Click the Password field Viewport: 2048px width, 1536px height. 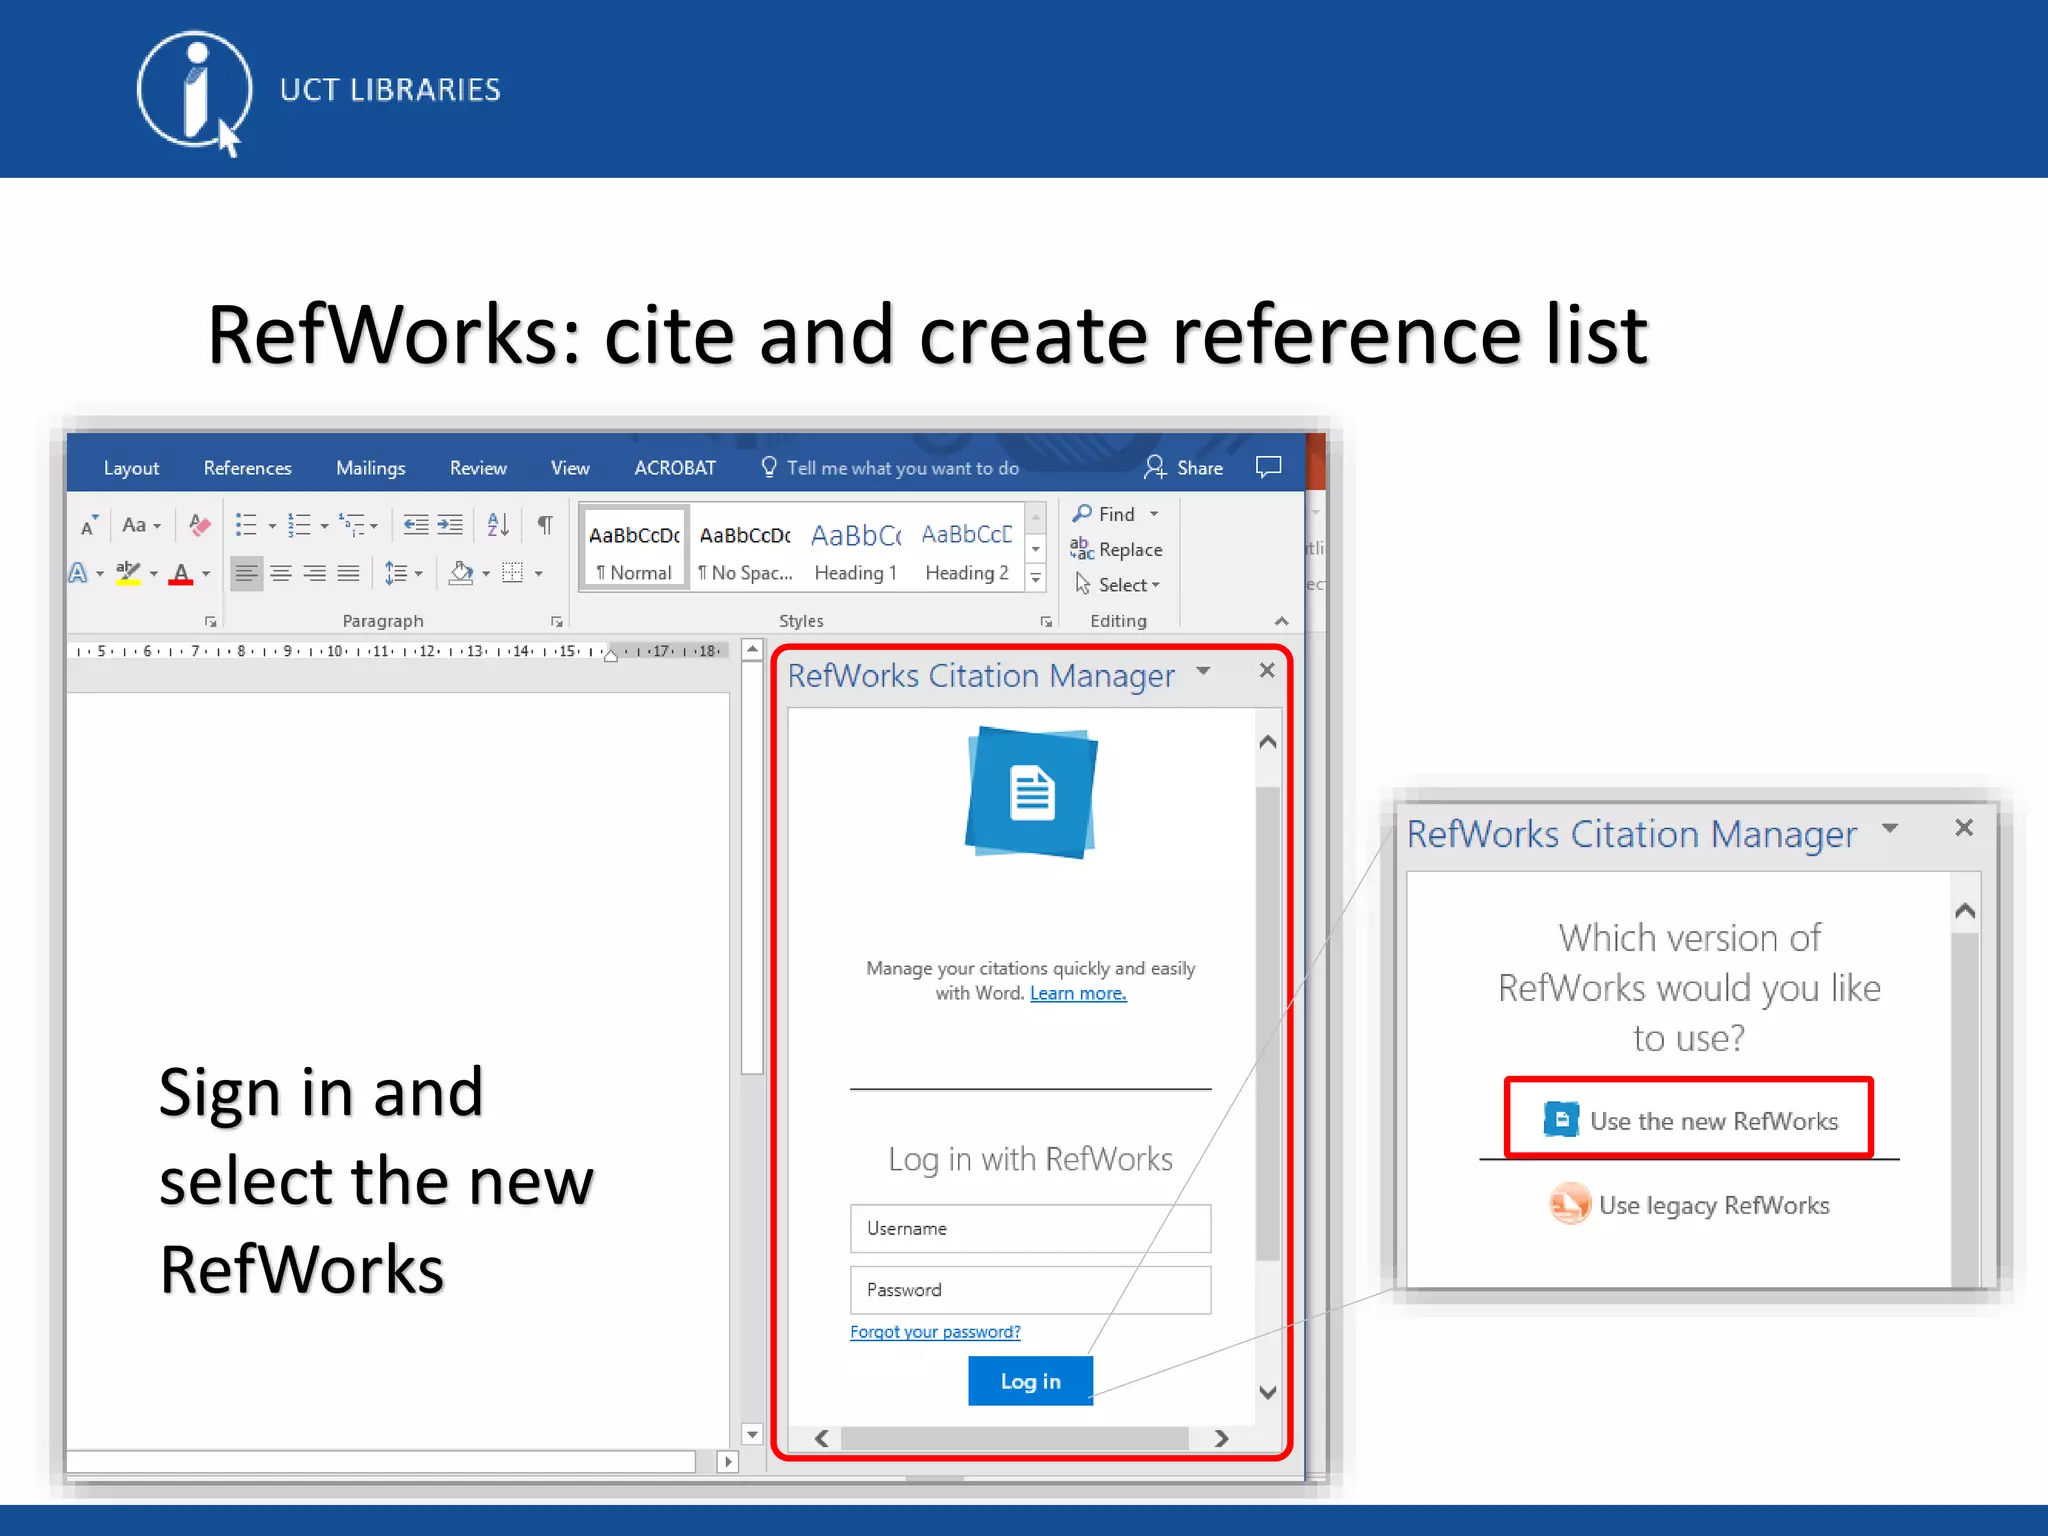click(1030, 1290)
